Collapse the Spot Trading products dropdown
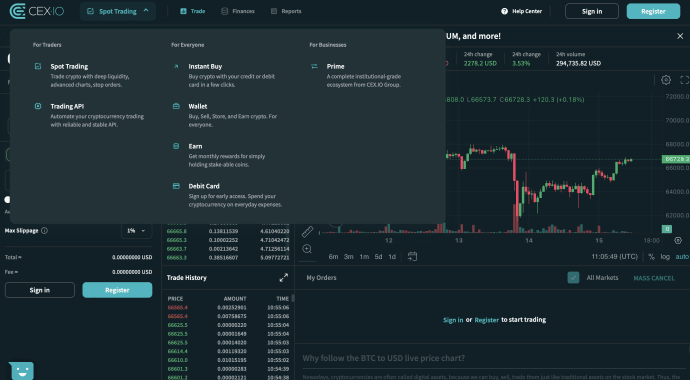 pyautogui.click(x=118, y=11)
